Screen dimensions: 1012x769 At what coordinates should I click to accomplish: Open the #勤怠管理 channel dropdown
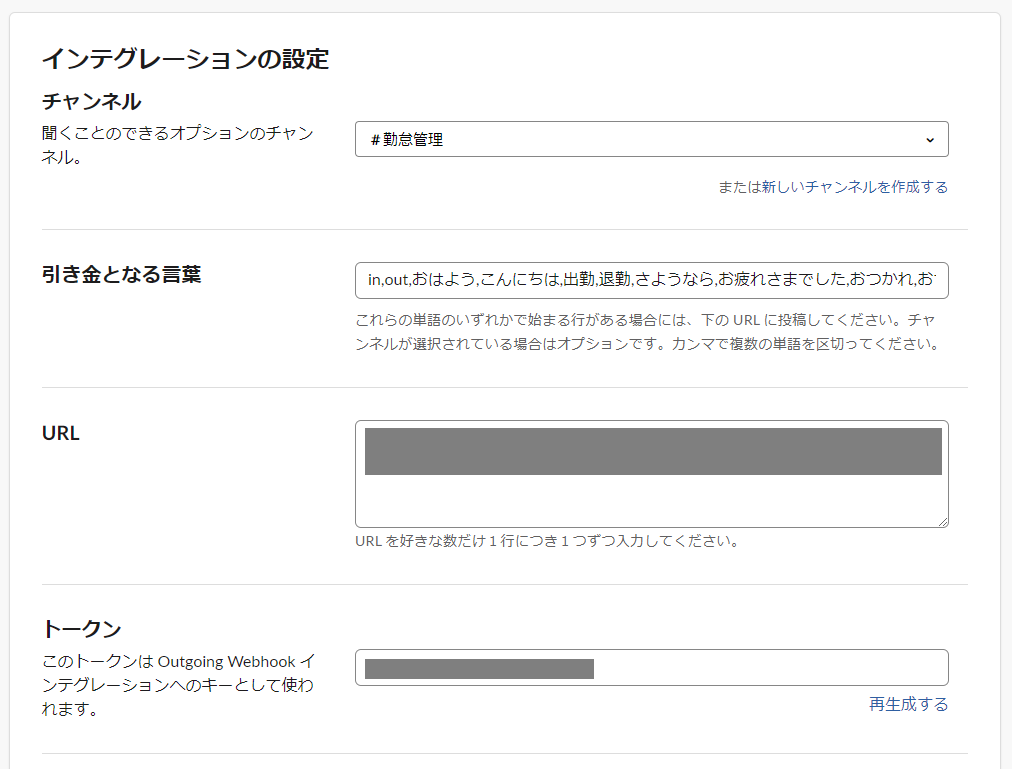point(651,139)
